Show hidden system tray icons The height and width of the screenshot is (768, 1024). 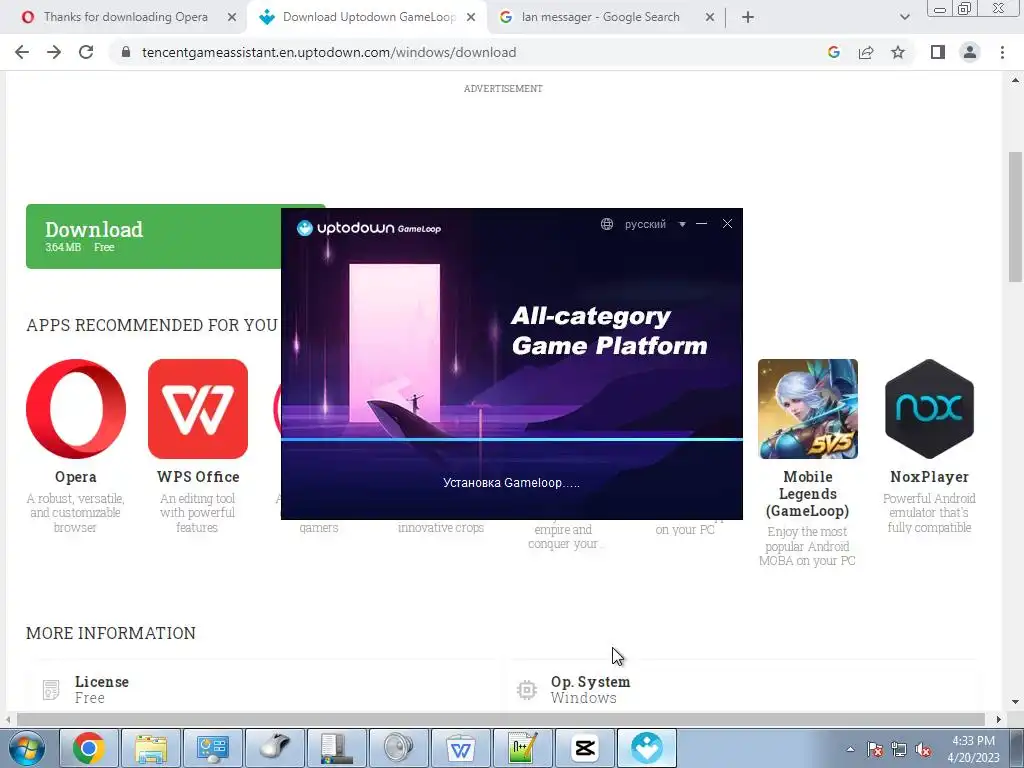pos(850,749)
